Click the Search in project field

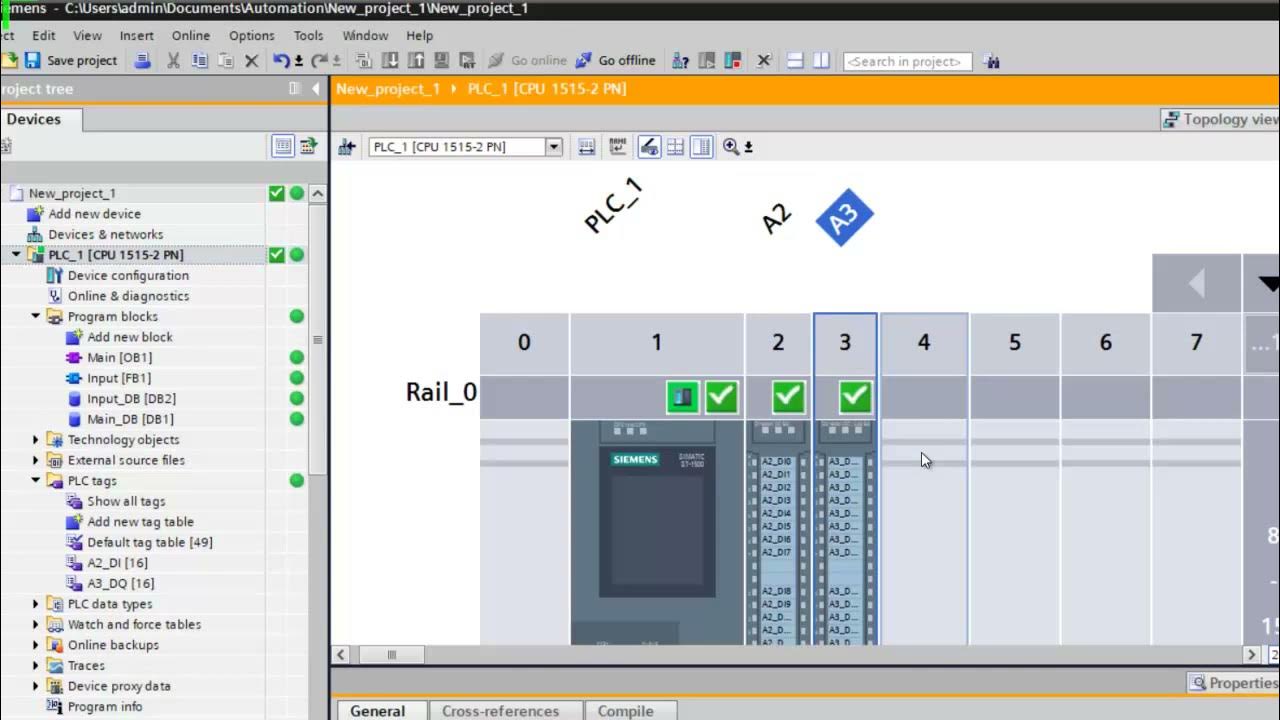[x=907, y=61]
